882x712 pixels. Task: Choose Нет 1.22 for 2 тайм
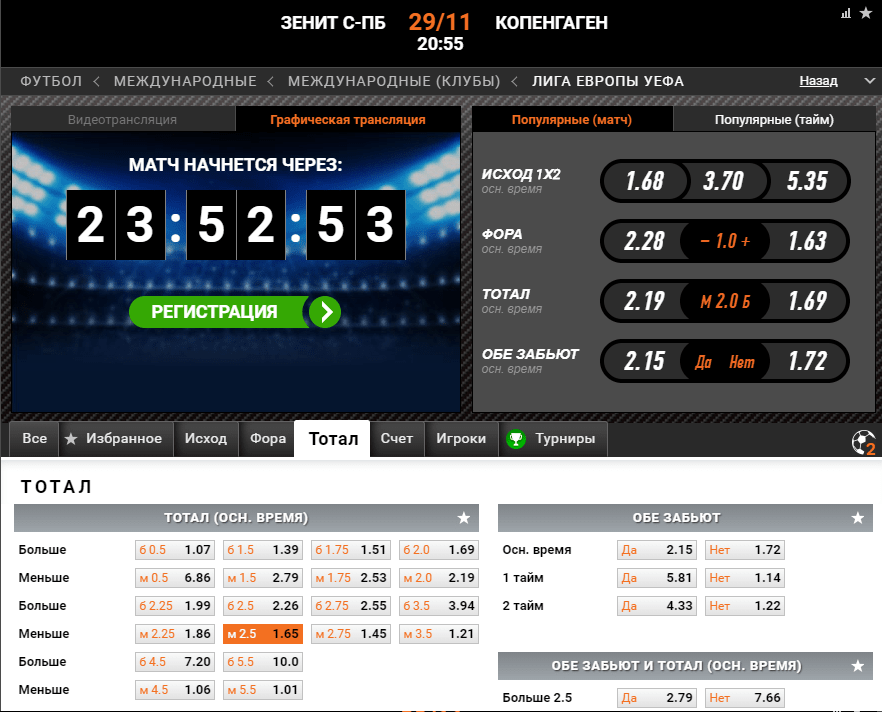(x=745, y=606)
